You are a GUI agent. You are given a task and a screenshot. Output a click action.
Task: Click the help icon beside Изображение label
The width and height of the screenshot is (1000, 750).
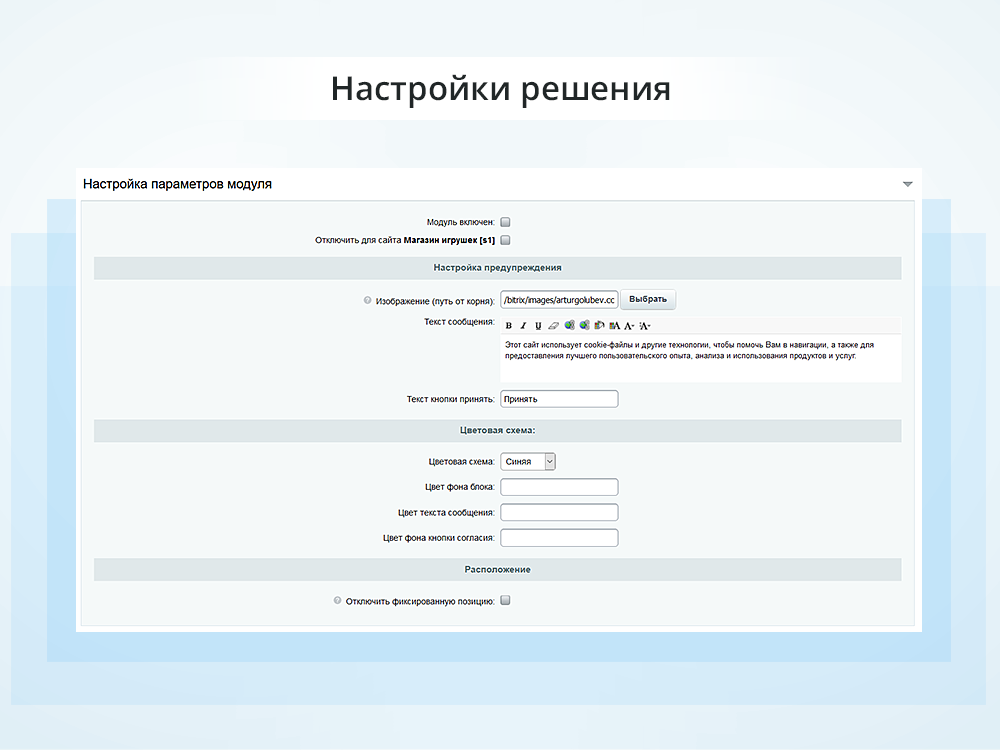pyautogui.click(x=367, y=299)
